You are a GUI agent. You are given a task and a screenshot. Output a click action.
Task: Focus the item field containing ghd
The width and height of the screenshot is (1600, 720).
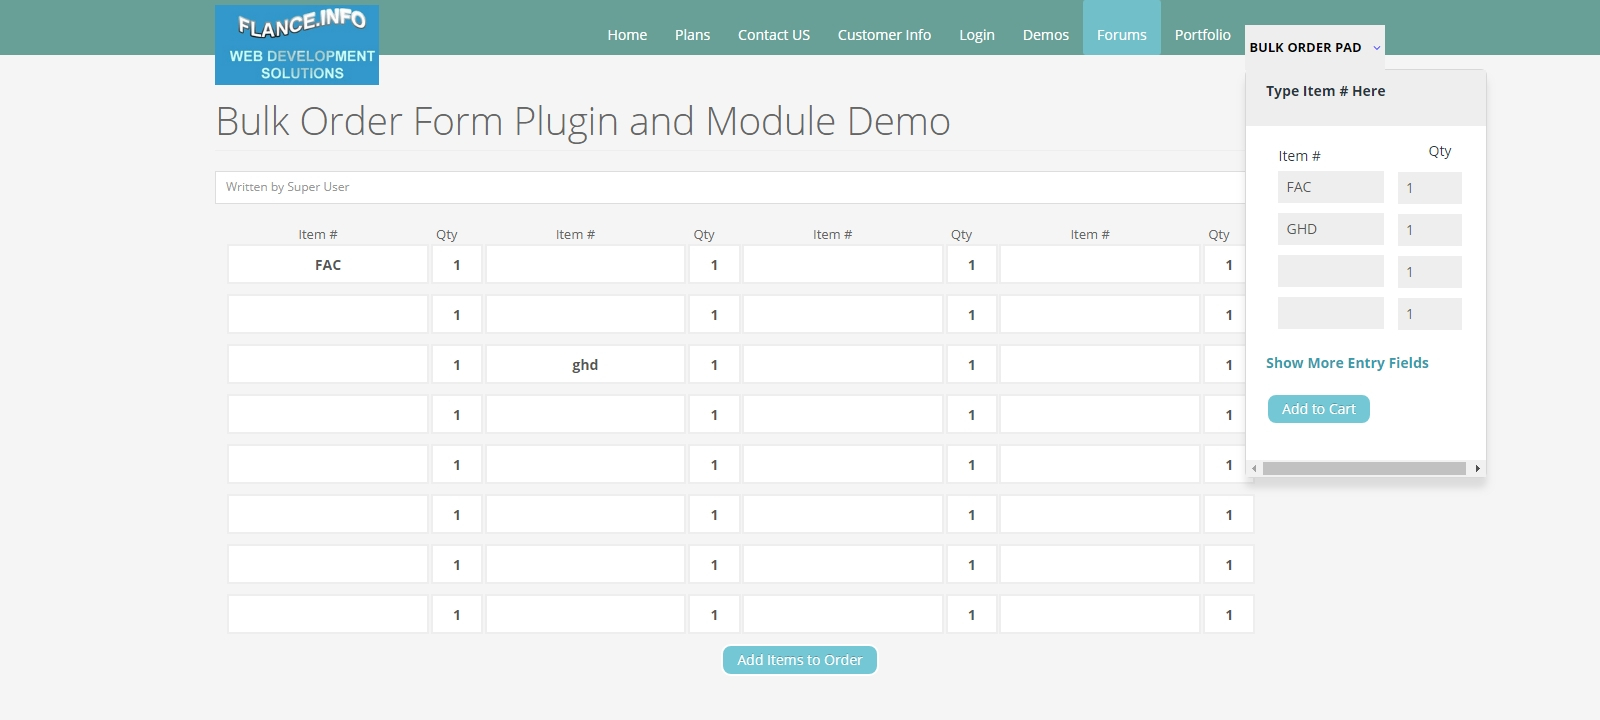coord(585,365)
